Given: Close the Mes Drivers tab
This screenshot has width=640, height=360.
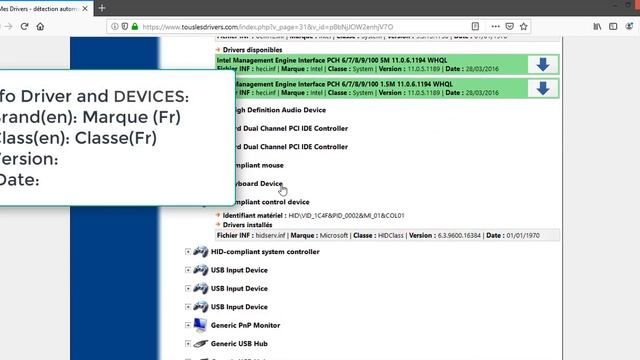Looking at the screenshot, I should (85, 8).
